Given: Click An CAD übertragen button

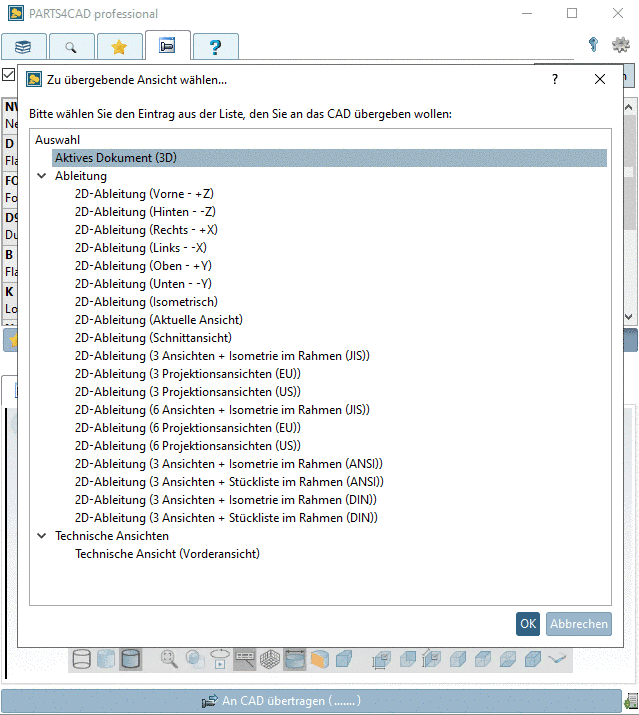Looking at the screenshot, I should 311,701.
